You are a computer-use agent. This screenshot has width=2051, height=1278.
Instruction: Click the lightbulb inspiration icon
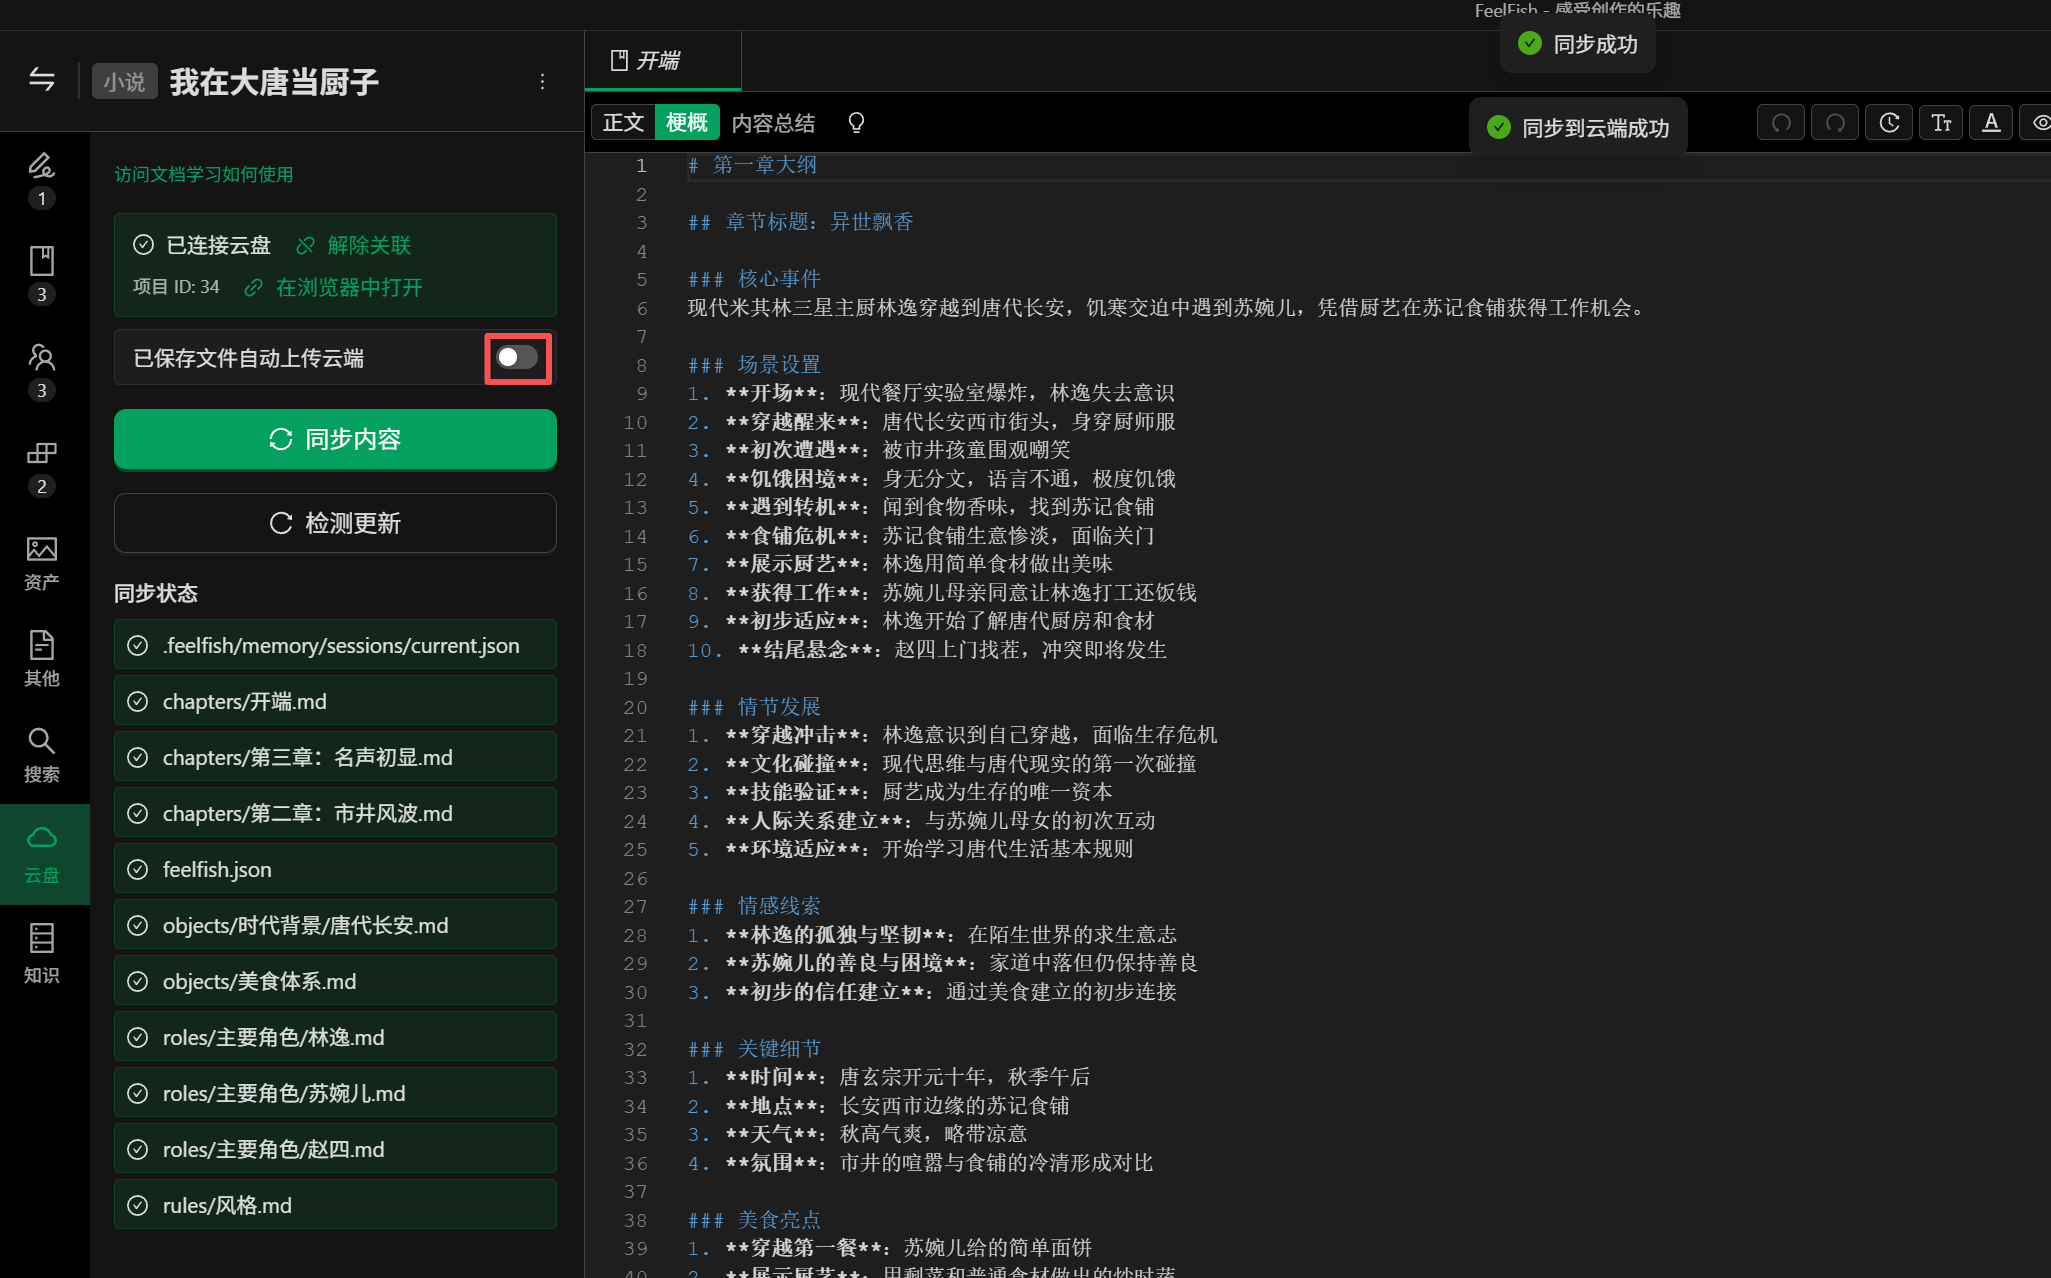pos(856,123)
